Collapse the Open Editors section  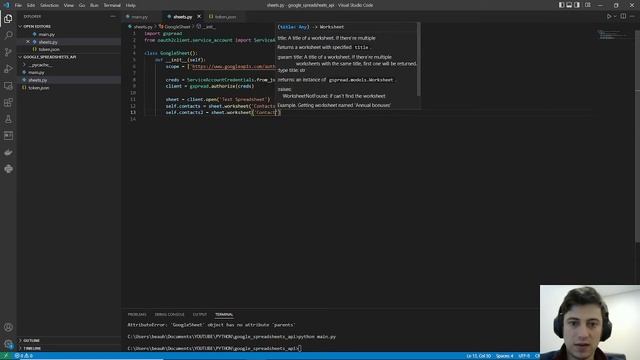[37, 27]
